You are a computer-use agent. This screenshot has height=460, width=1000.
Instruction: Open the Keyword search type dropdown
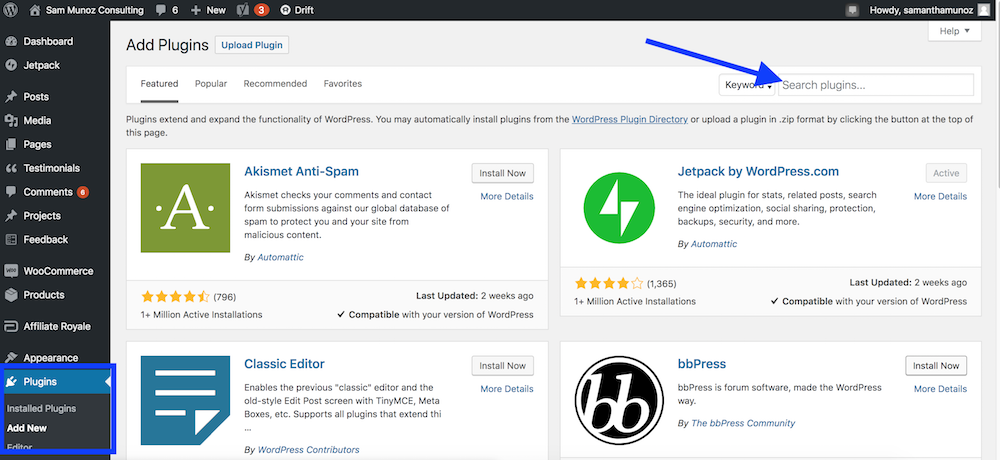tap(747, 85)
